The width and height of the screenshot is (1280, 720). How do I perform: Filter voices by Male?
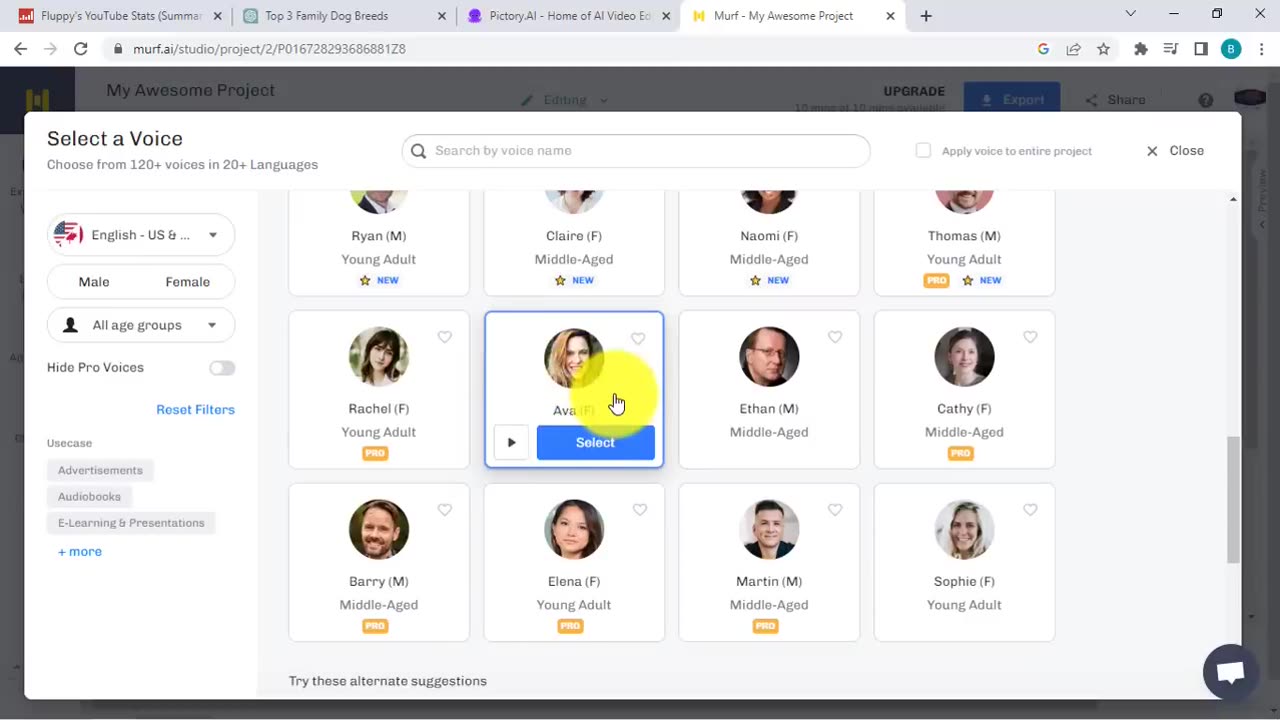[94, 282]
